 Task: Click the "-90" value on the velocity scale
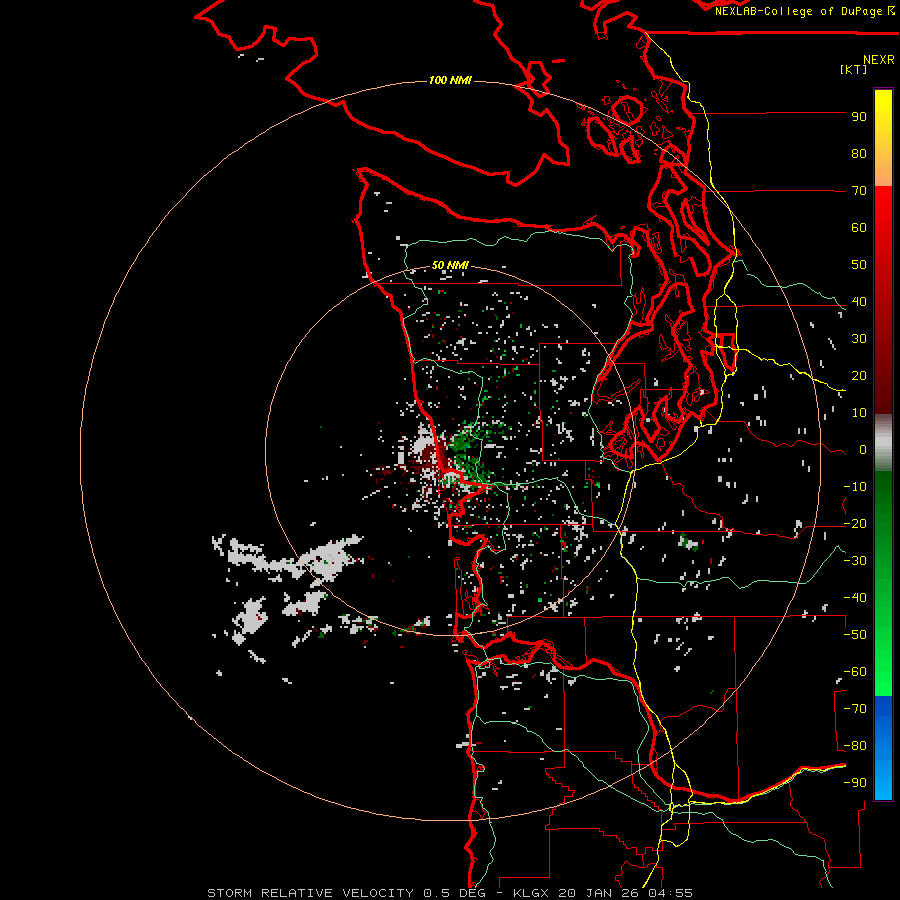pos(855,783)
